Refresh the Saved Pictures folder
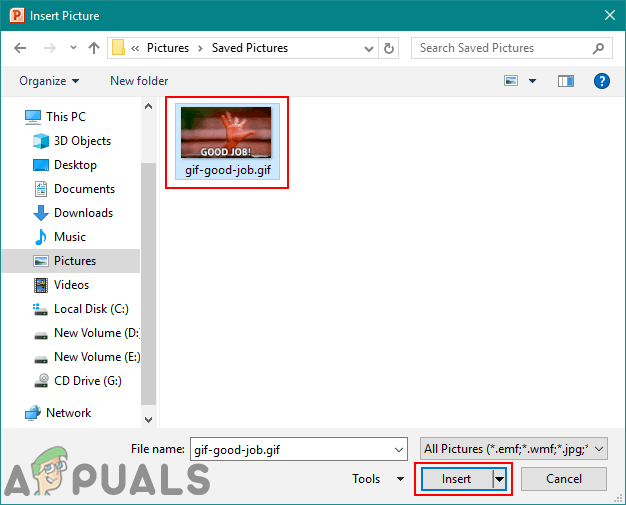This screenshot has width=626, height=505. pyautogui.click(x=388, y=49)
